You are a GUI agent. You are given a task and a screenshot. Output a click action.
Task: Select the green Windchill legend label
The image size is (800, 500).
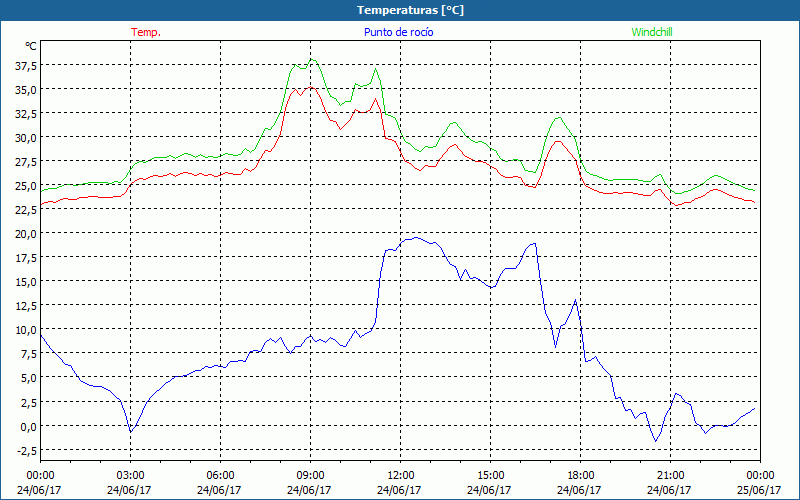point(652,32)
